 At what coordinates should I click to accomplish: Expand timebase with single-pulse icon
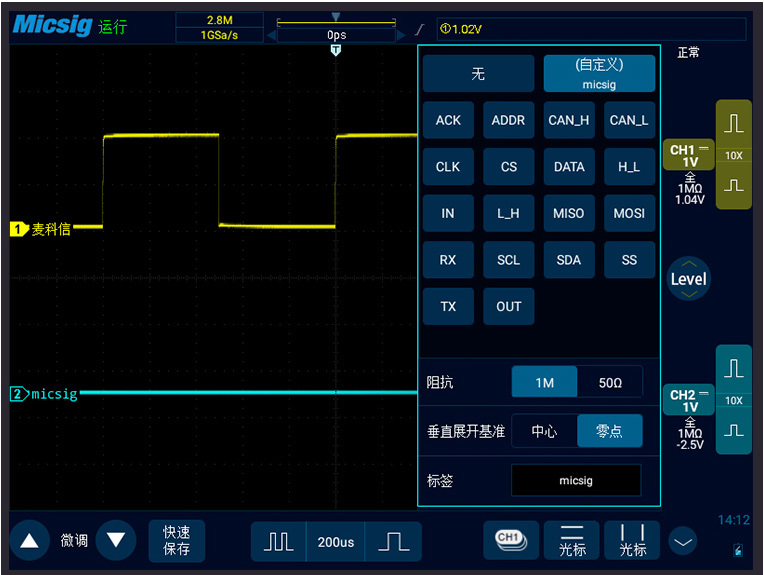394,542
